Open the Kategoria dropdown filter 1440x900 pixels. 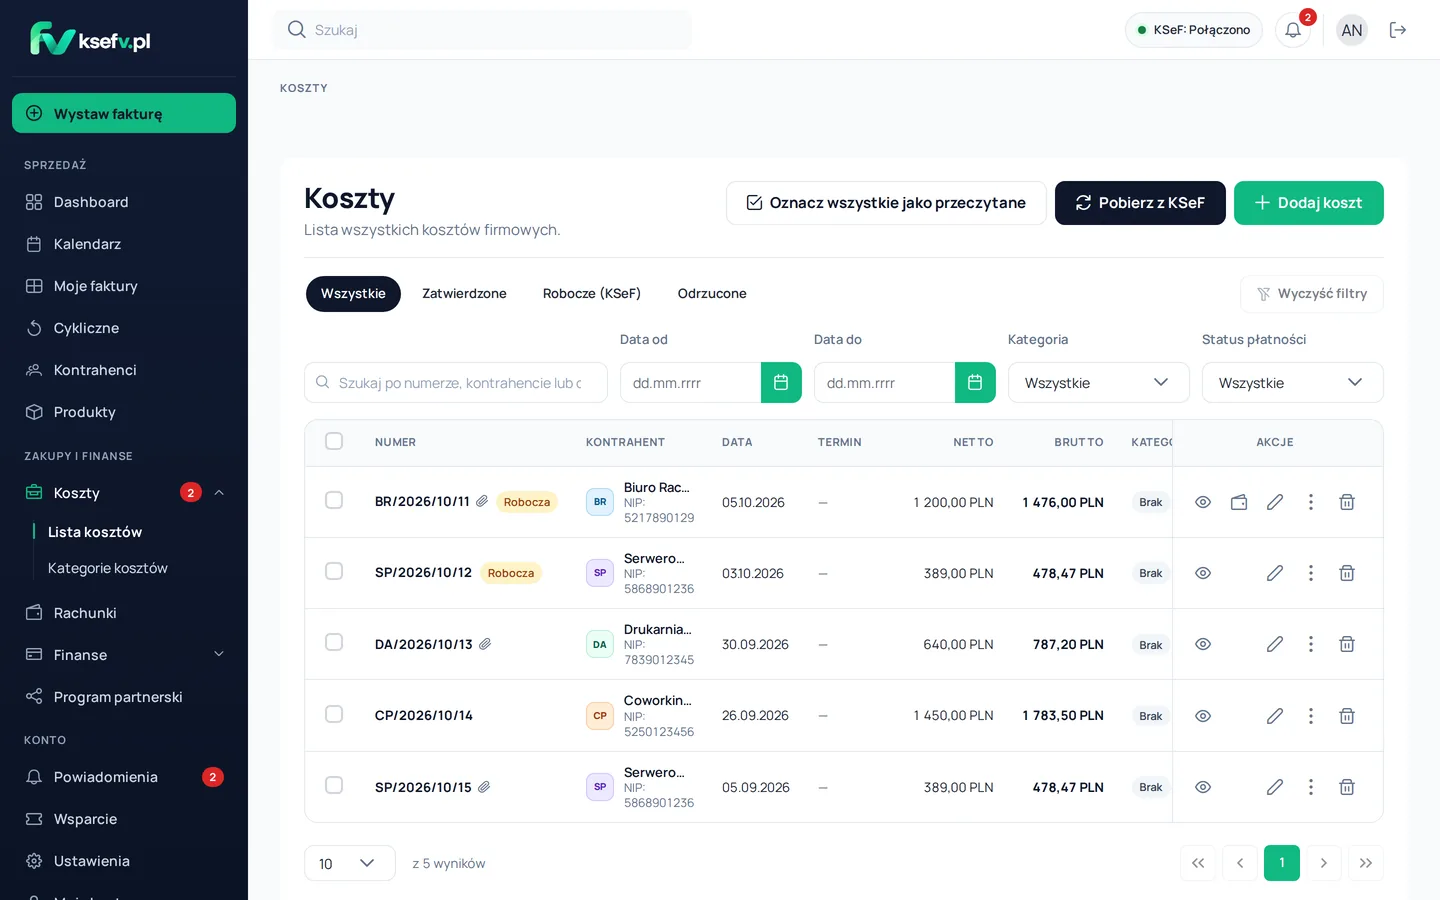(x=1099, y=383)
